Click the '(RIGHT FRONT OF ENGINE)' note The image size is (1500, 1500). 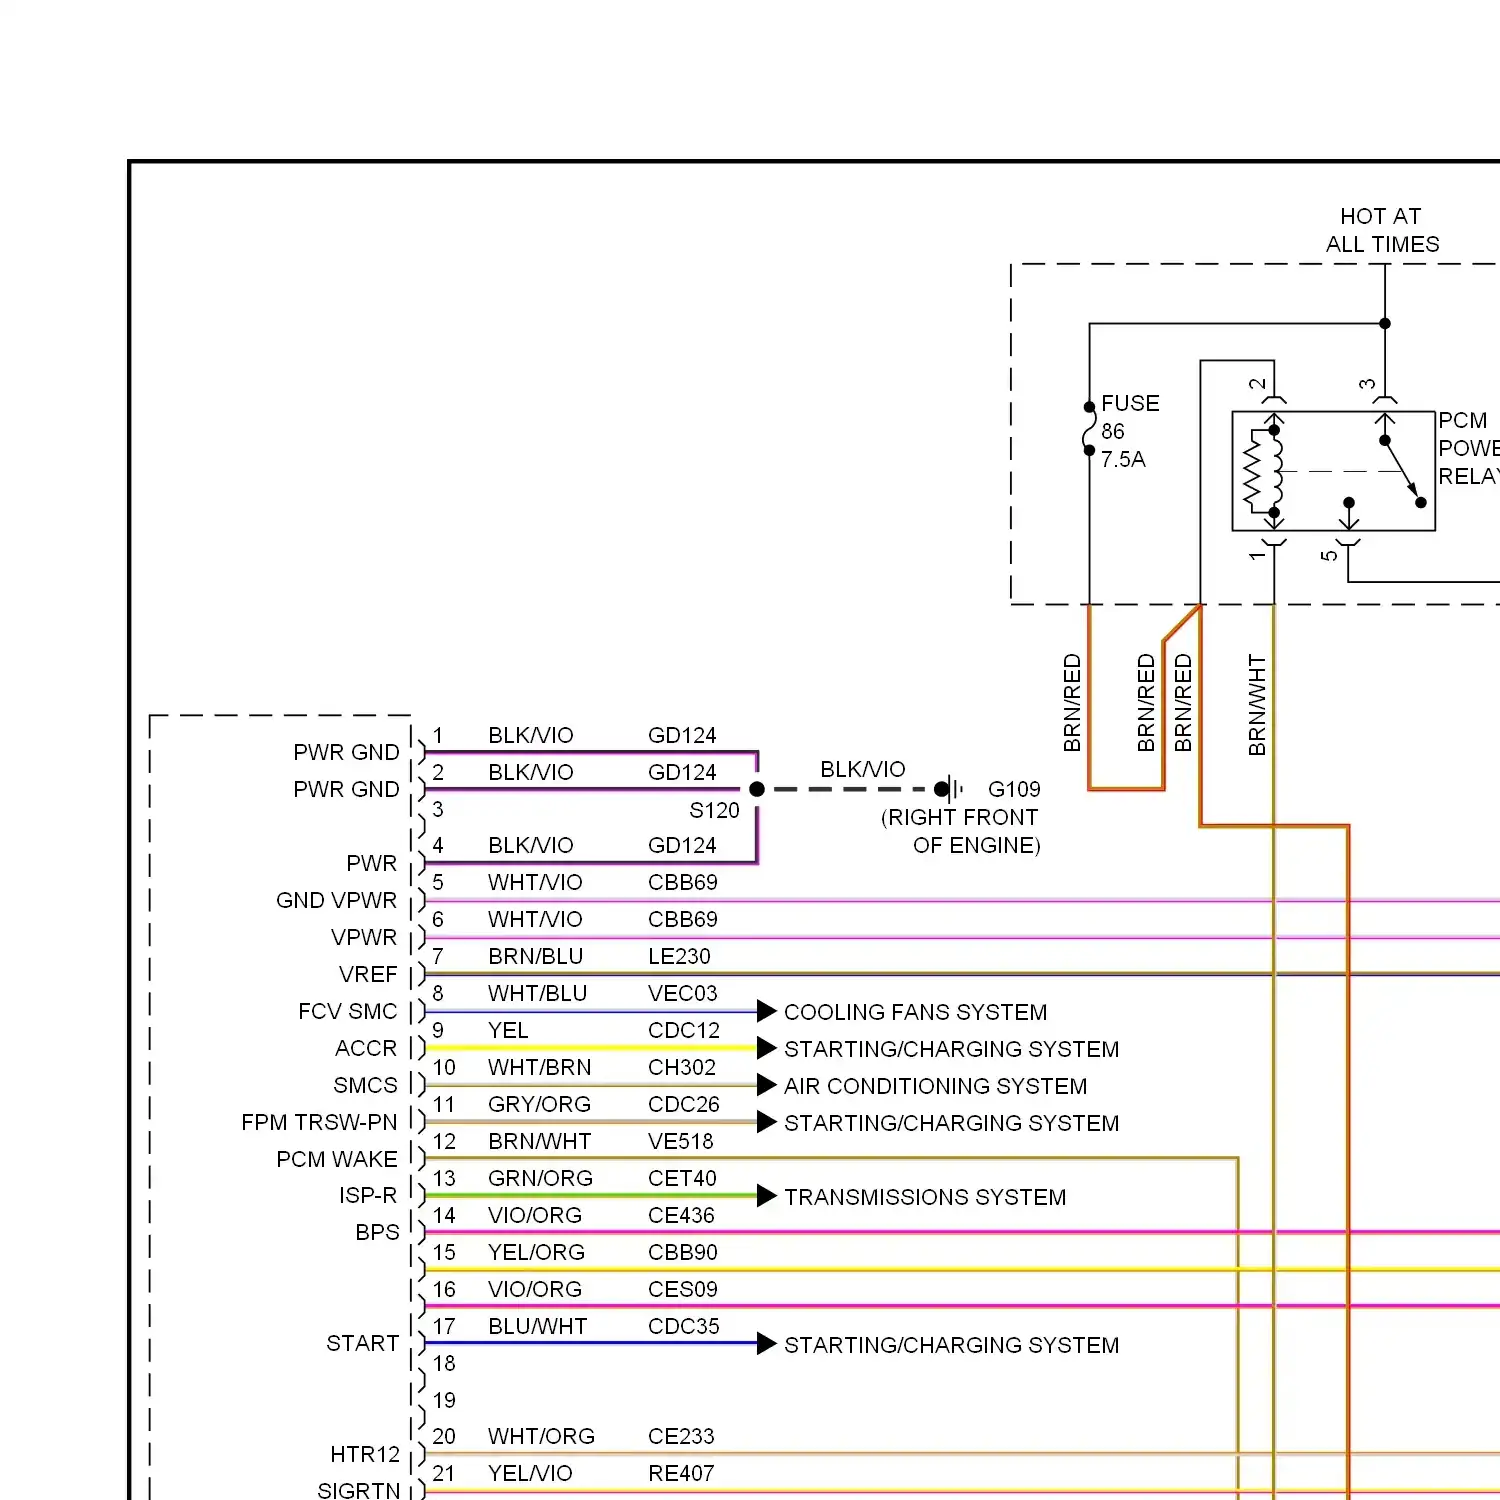(960, 831)
